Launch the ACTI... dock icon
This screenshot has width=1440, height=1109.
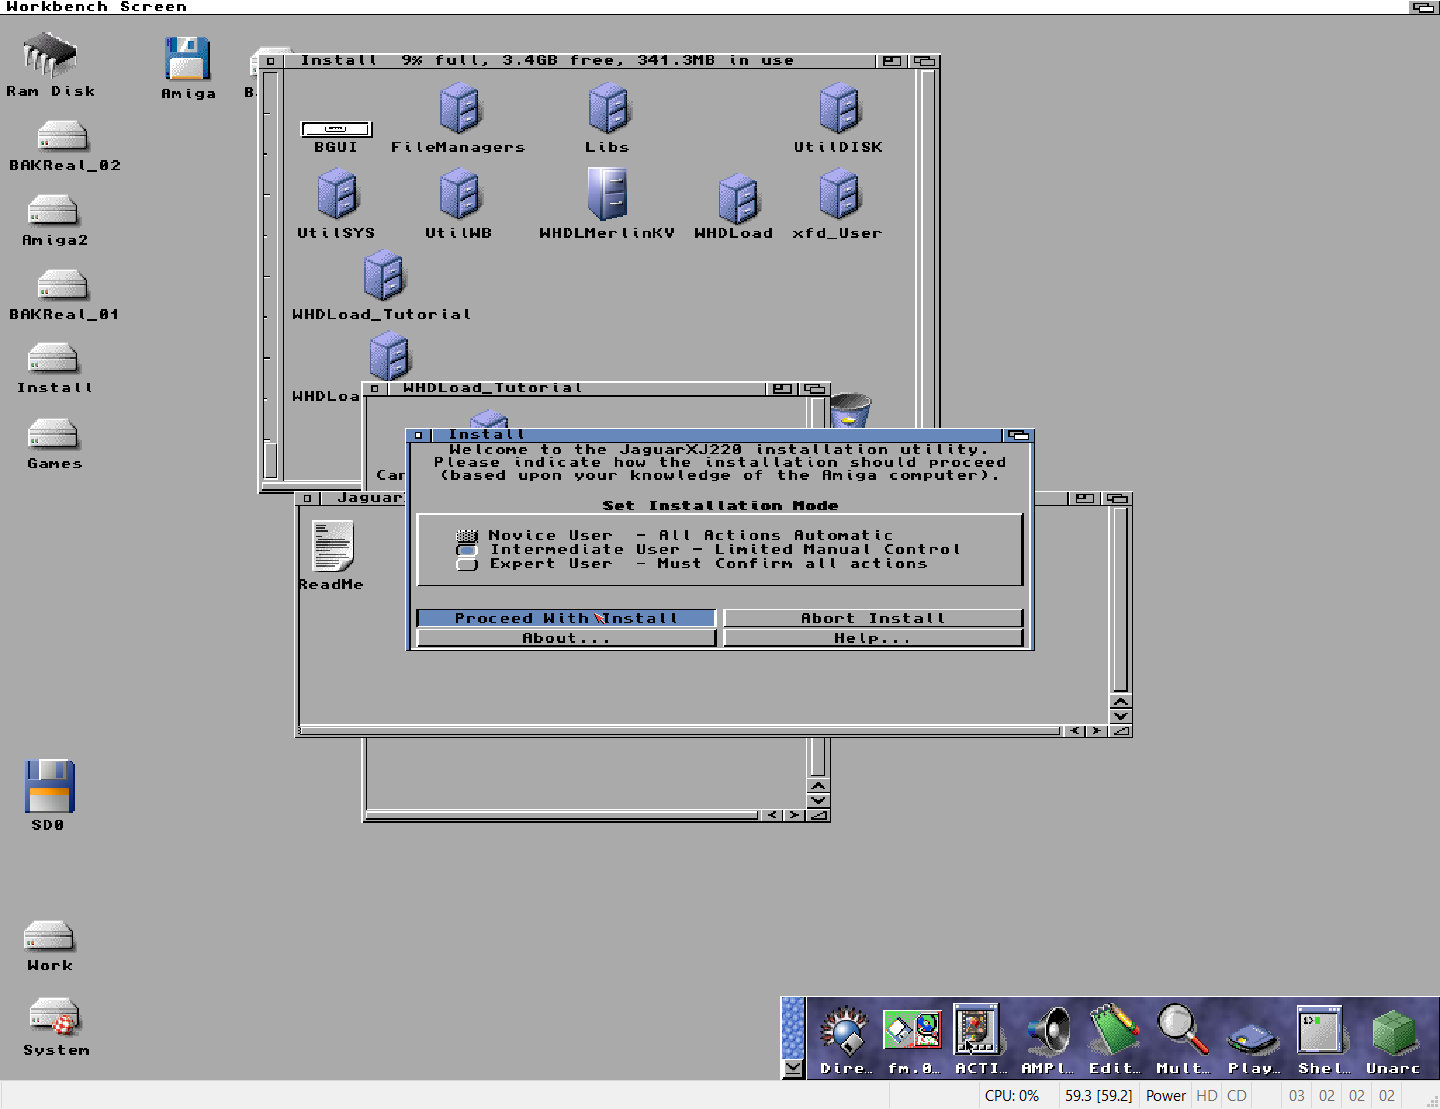click(x=978, y=1030)
